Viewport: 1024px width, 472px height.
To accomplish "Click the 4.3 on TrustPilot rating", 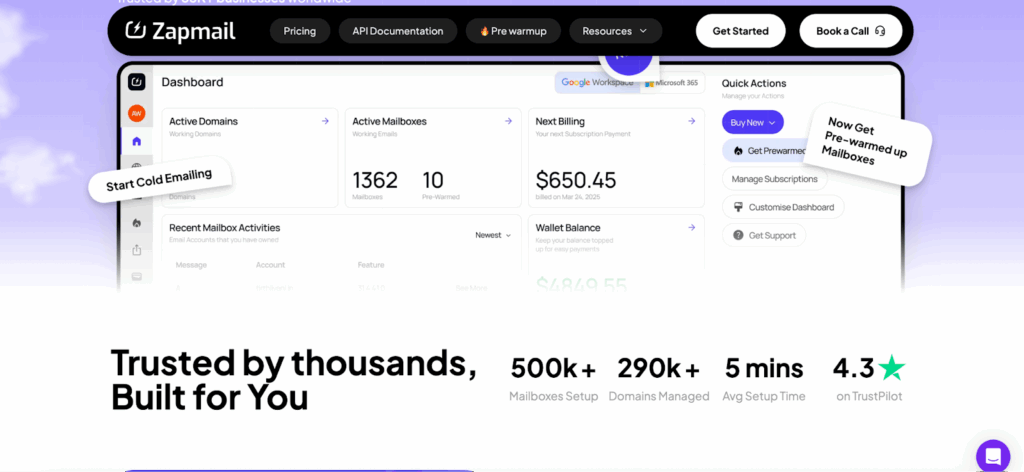I will point(869,379).
